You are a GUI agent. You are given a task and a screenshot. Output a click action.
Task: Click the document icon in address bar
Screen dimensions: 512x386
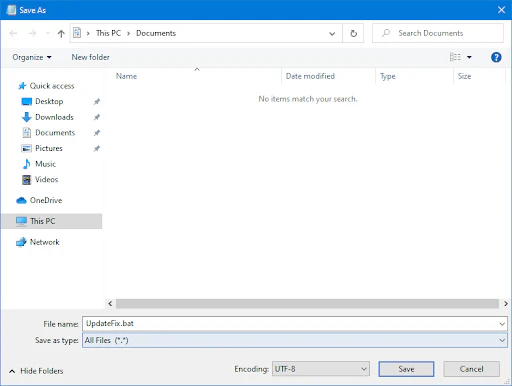(77, 33)
